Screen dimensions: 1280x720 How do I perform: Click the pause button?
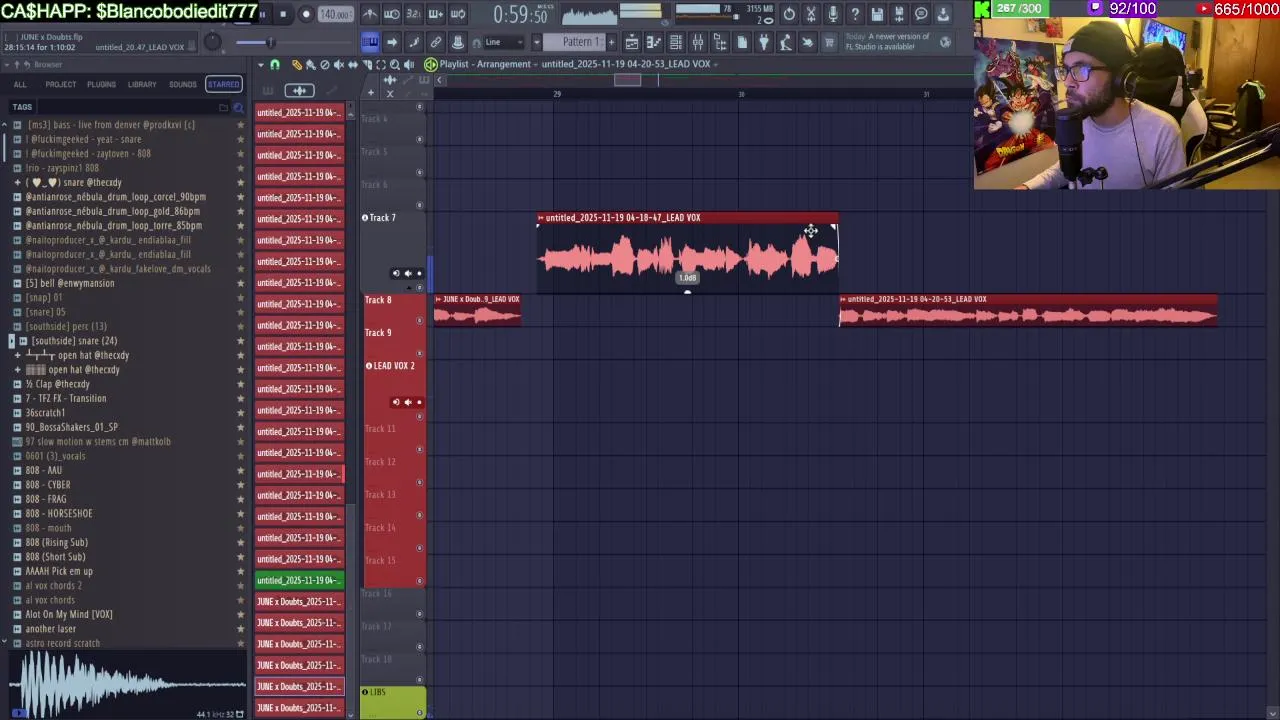(x=262, y=14)
